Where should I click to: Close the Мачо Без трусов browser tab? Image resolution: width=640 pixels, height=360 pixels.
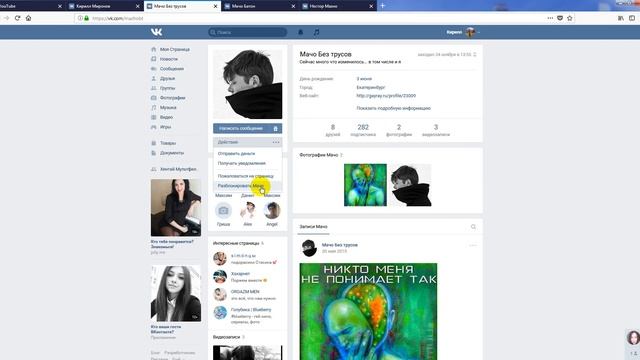pos(215,6)
